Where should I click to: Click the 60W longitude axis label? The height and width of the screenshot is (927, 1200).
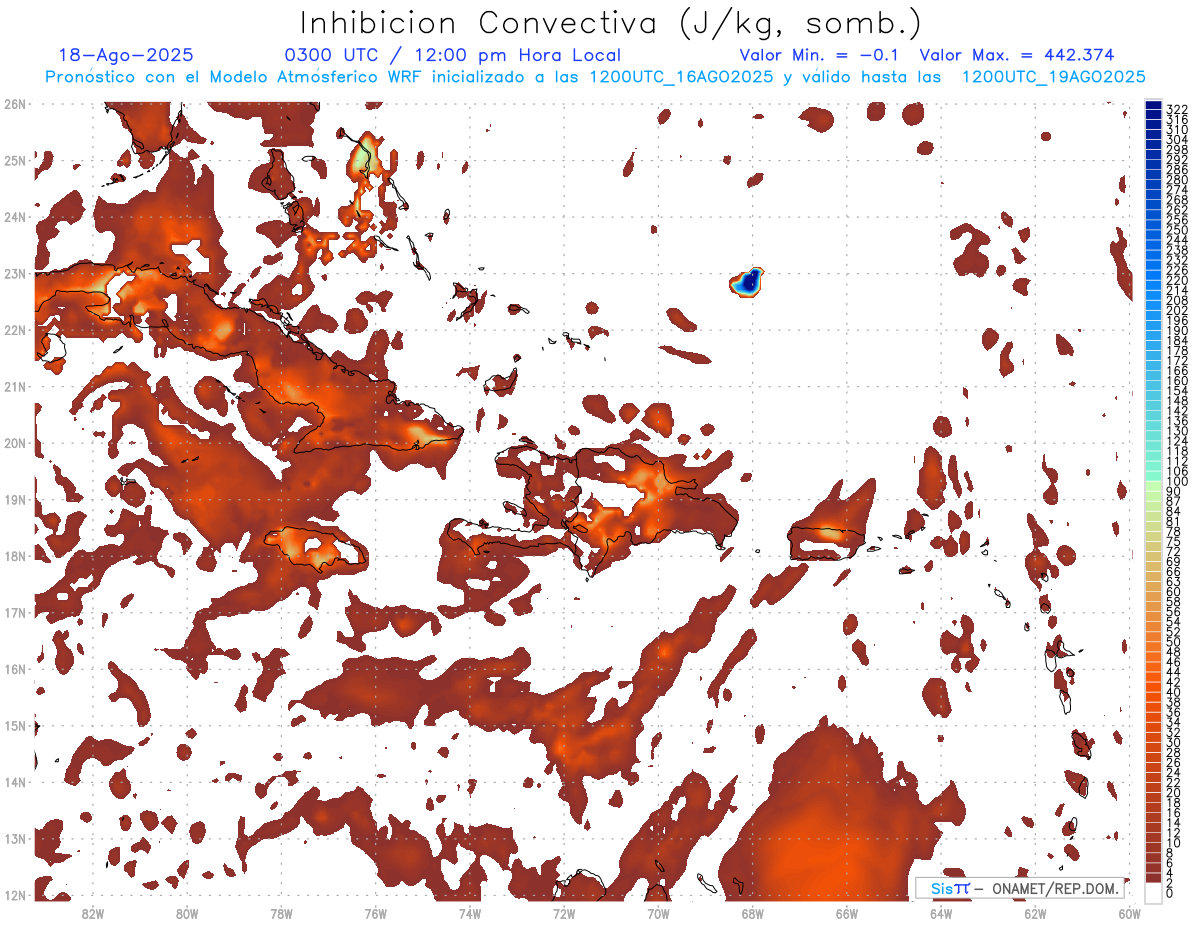pos(1129,912)
